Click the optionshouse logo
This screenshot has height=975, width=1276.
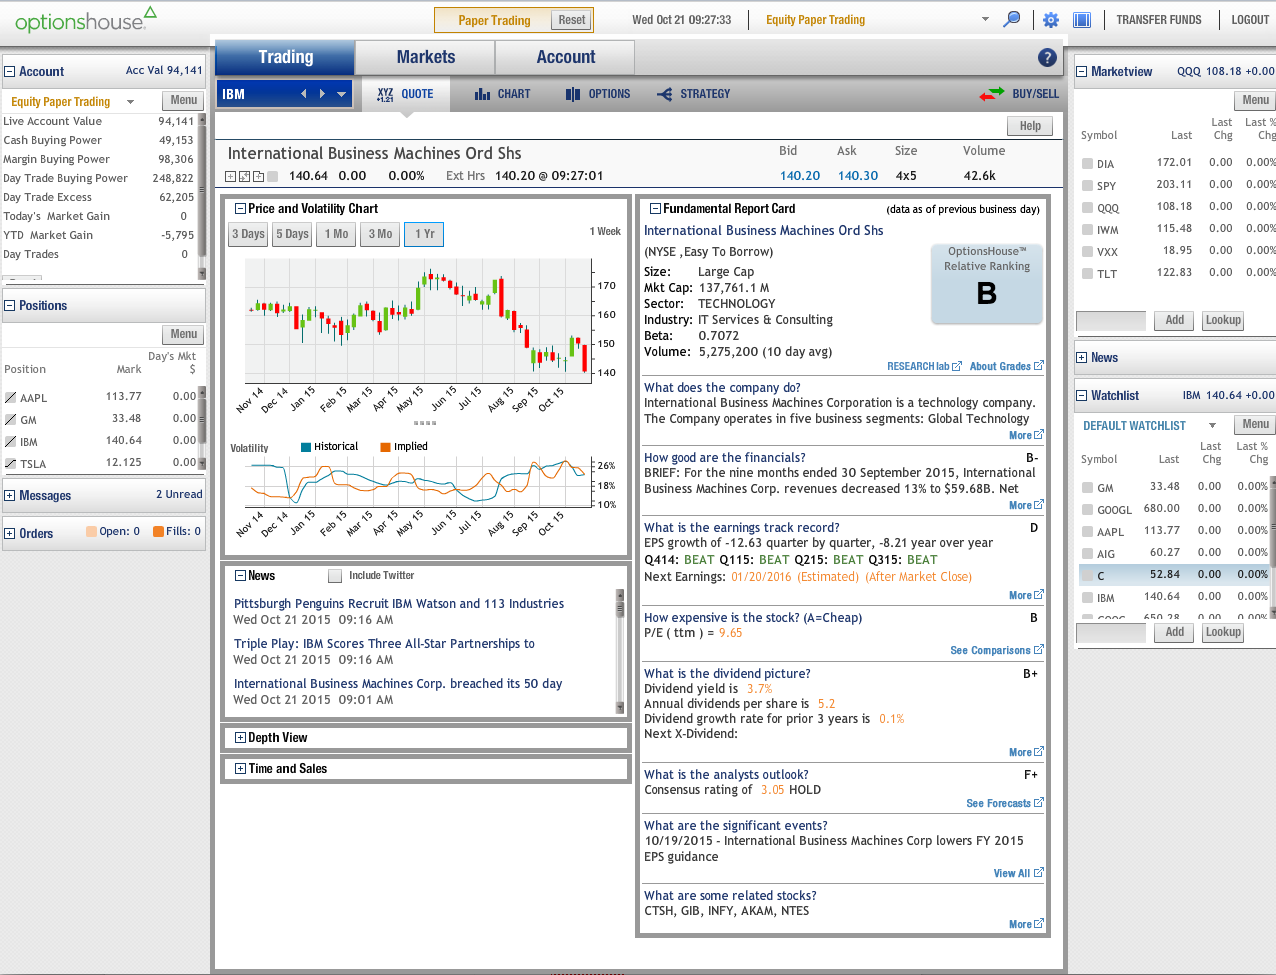pos(86,19)
